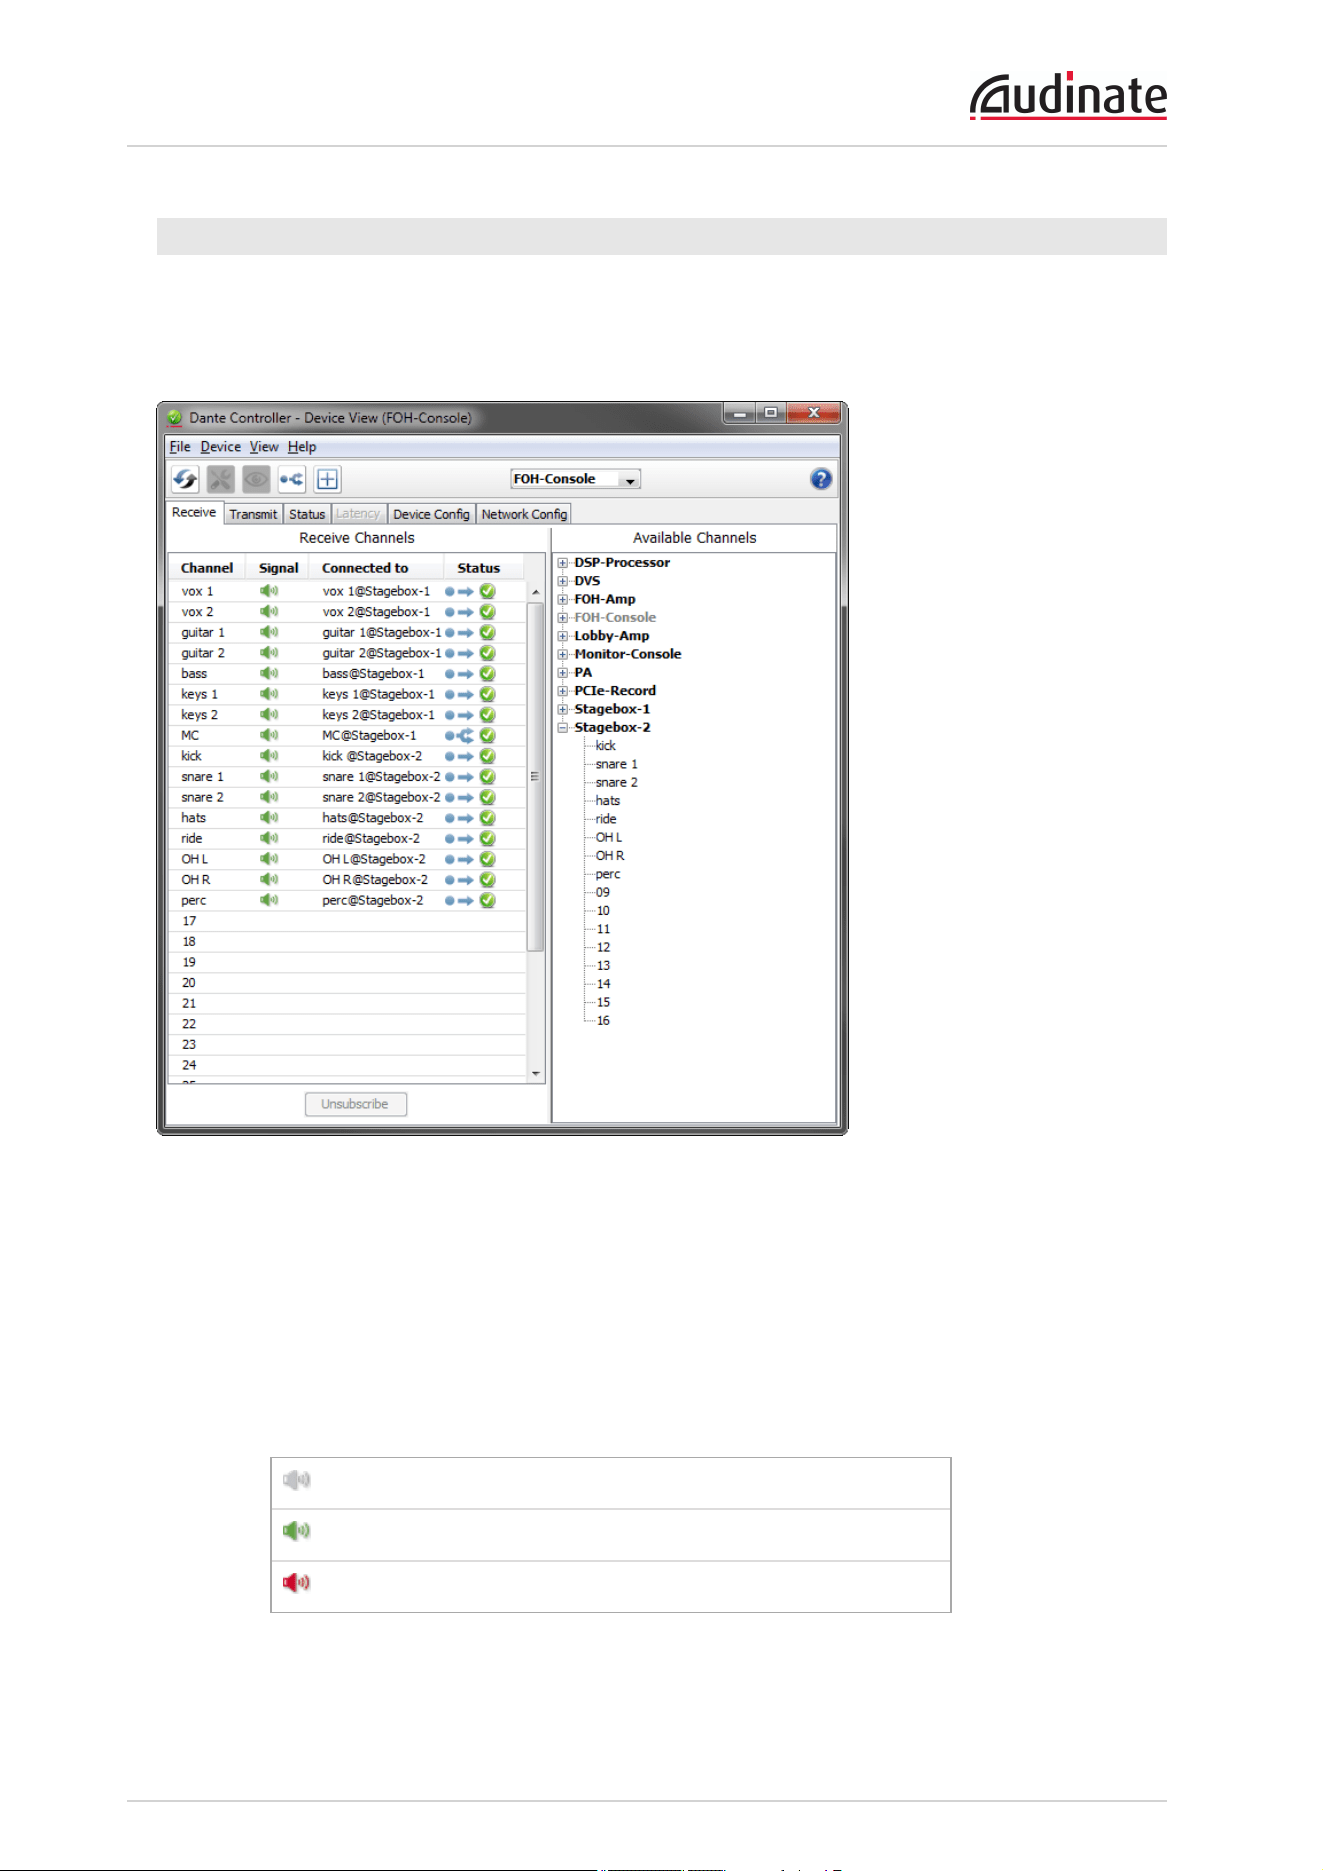1323x1871 pixels.
Task: Click the scrollbar up arrow
Action: pyautogui.click(x=536, y=592)
